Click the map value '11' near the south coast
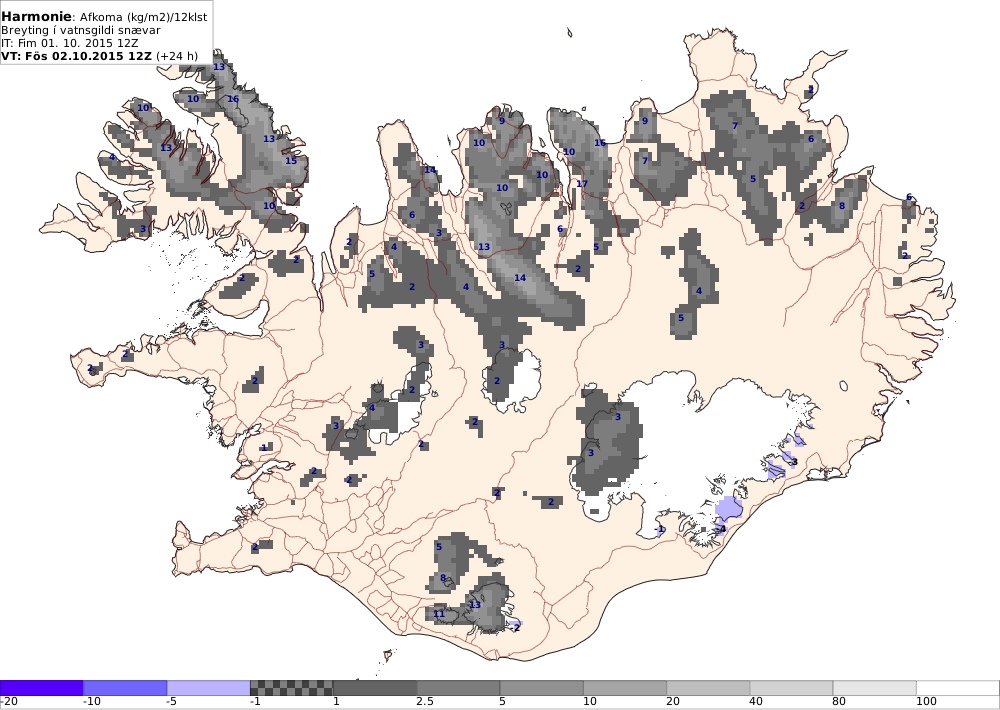This screenshot has width=1000, height=710. coord(439,614)
